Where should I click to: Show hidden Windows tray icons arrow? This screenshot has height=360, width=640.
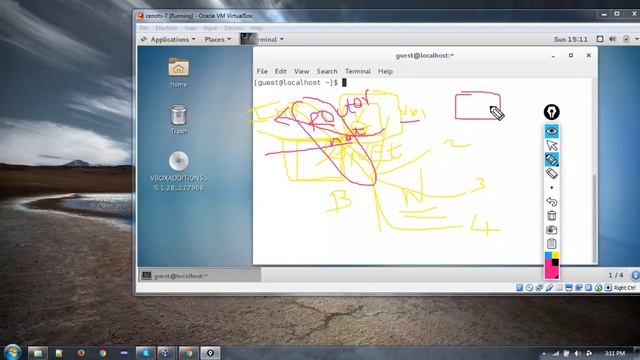coord(544,353)
